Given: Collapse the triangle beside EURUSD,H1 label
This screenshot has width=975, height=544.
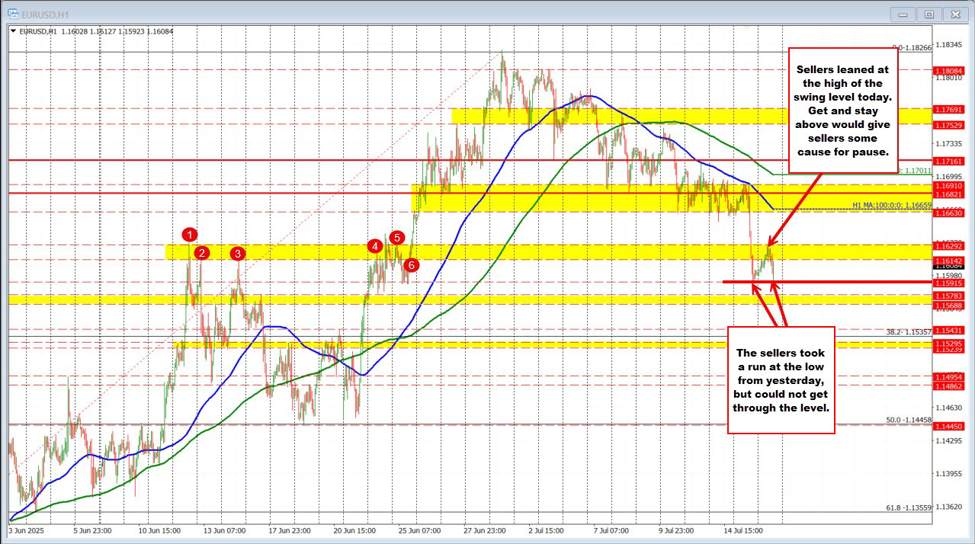Looking at the screenshot, I should [x=13, y=32].
